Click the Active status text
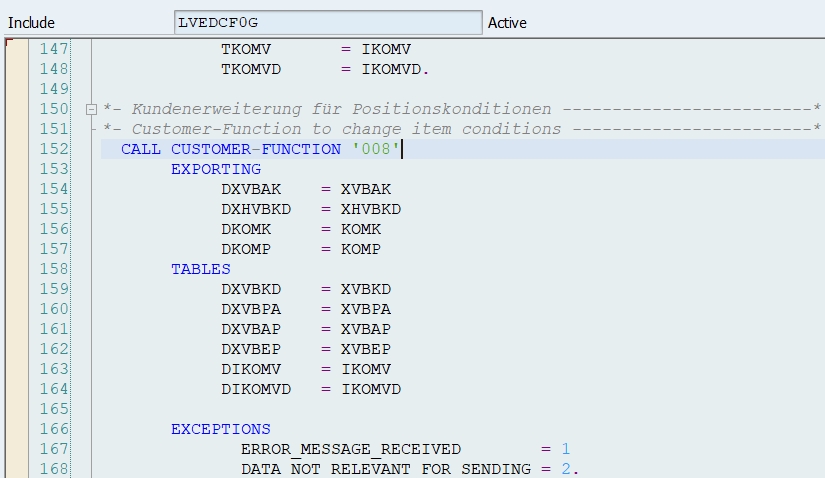This screenshot has height=478, width=825. click(507, 22)
